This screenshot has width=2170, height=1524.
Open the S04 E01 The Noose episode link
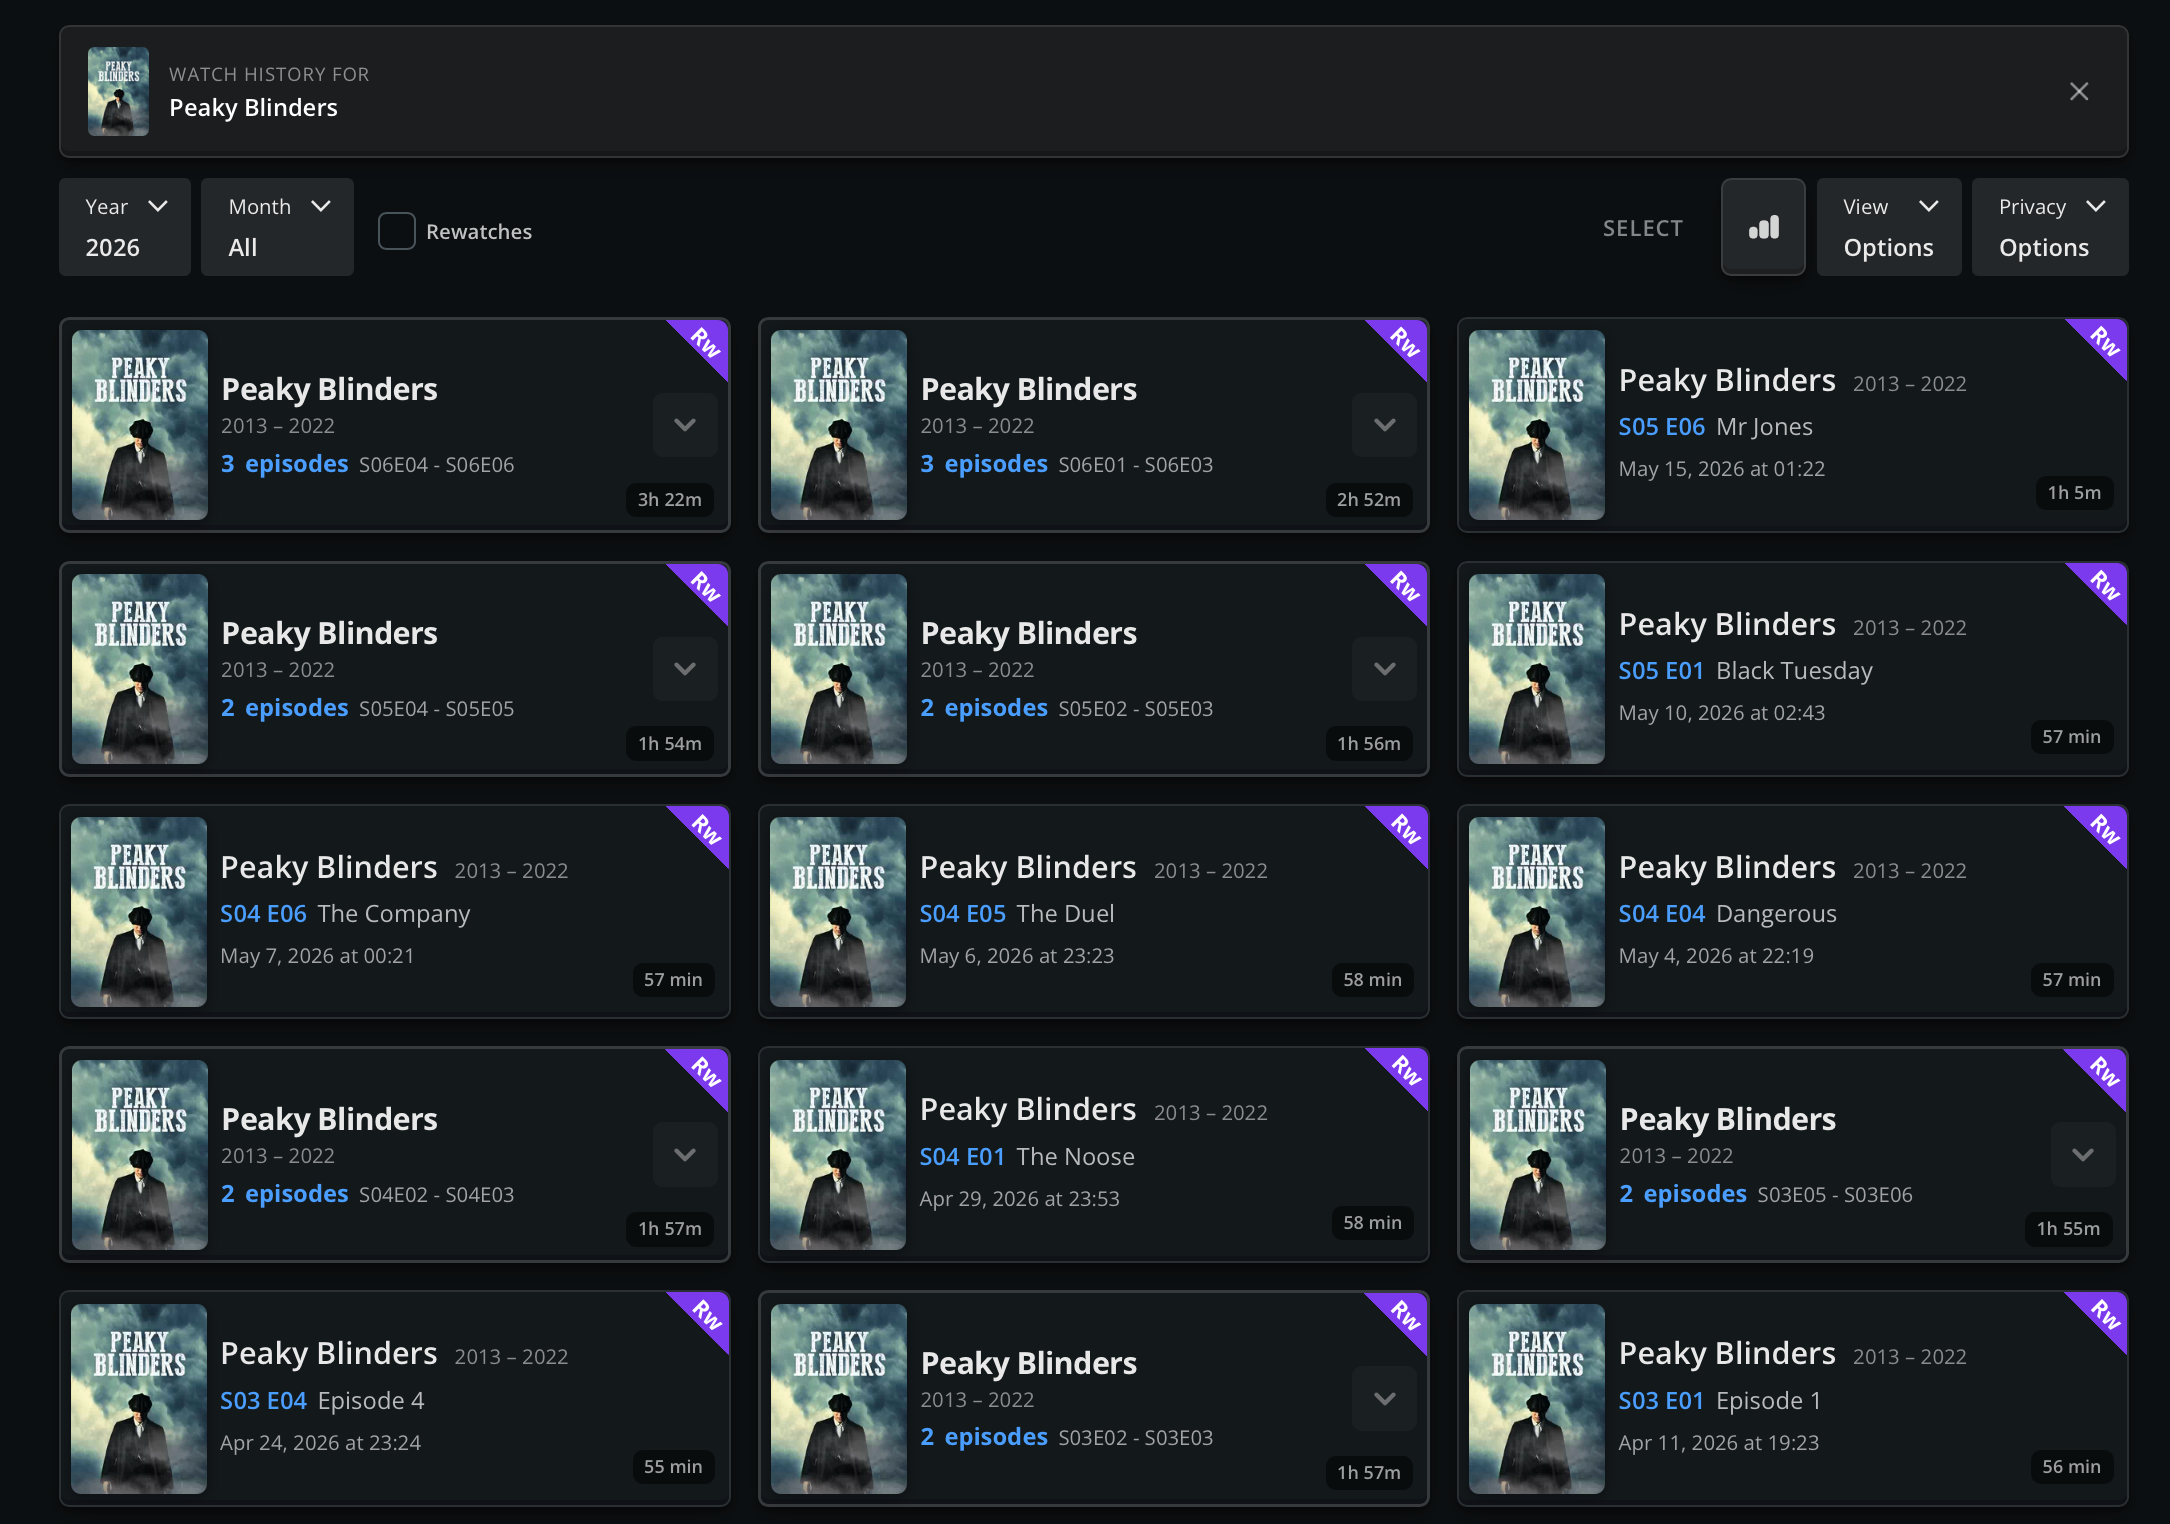[1027, 1157]
